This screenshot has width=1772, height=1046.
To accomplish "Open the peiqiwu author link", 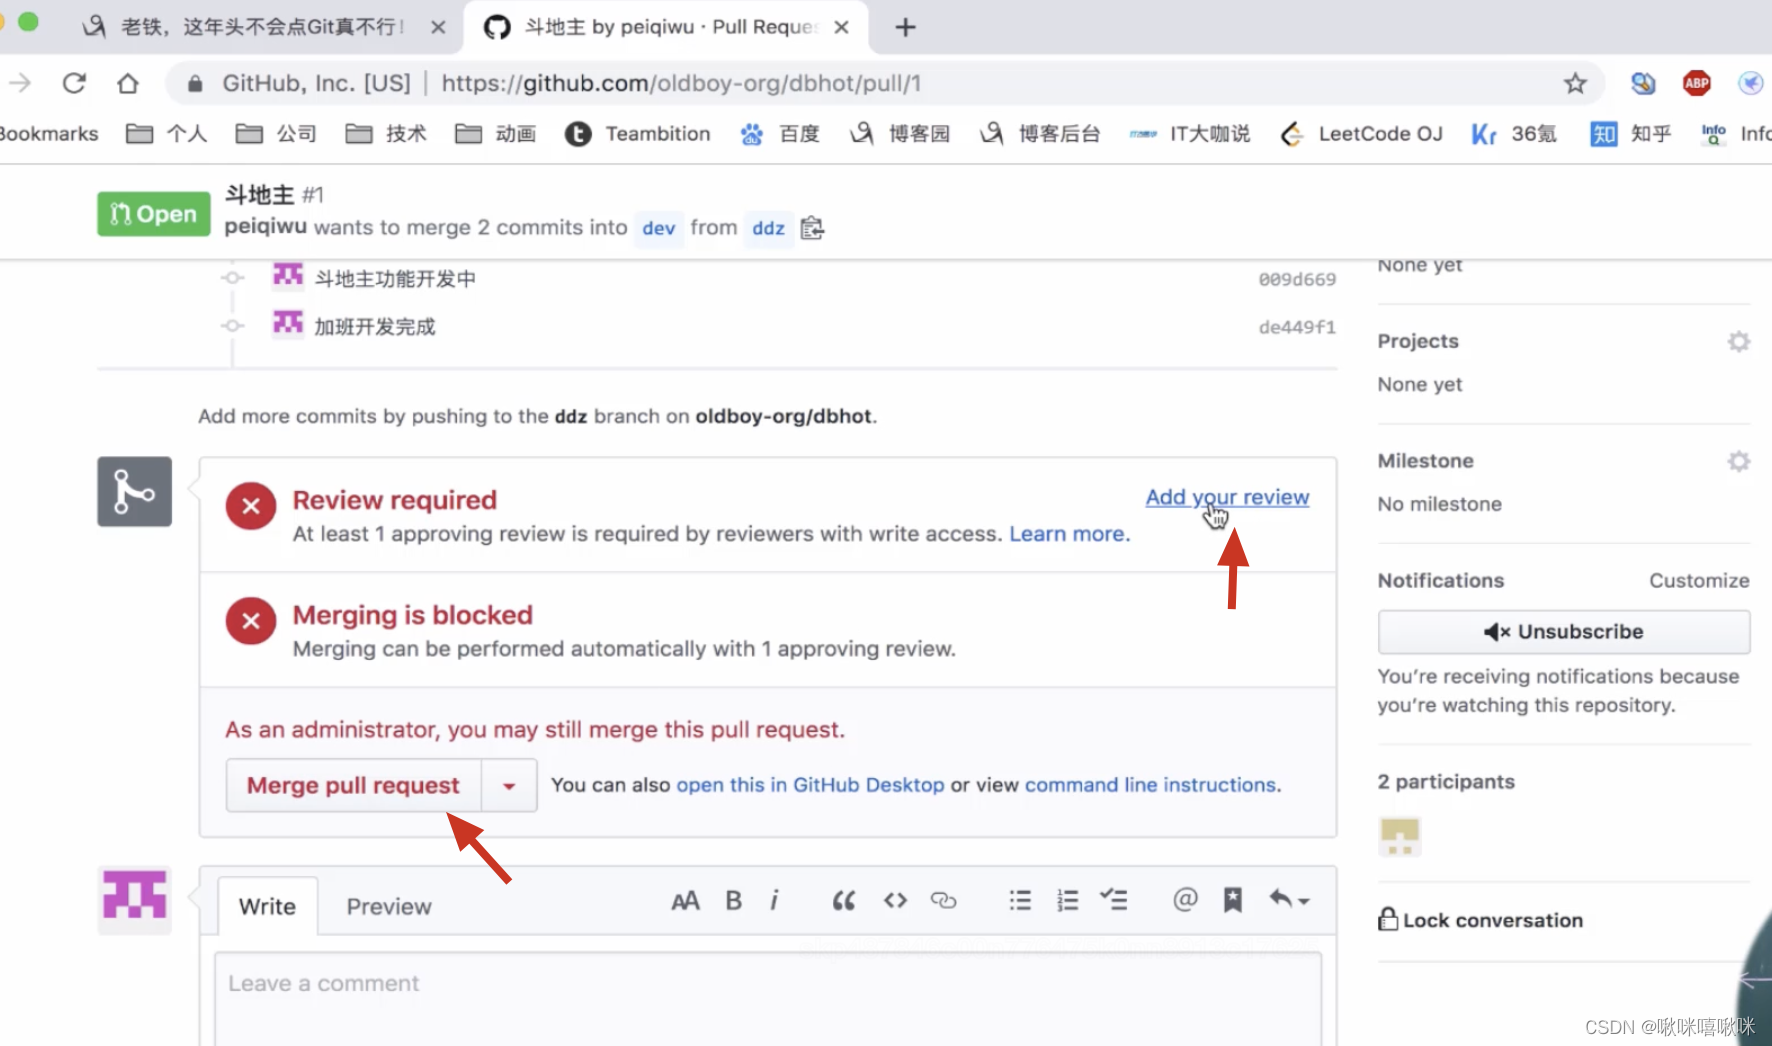I will coord(265,227).
